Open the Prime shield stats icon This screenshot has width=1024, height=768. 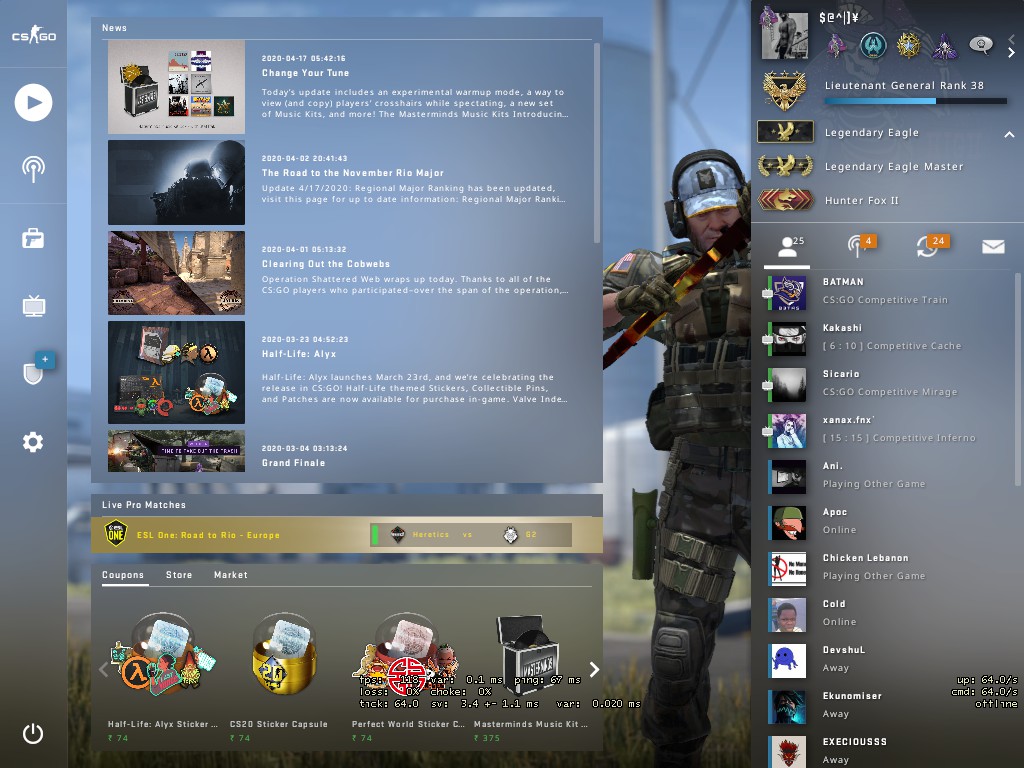tap(33, 373)
